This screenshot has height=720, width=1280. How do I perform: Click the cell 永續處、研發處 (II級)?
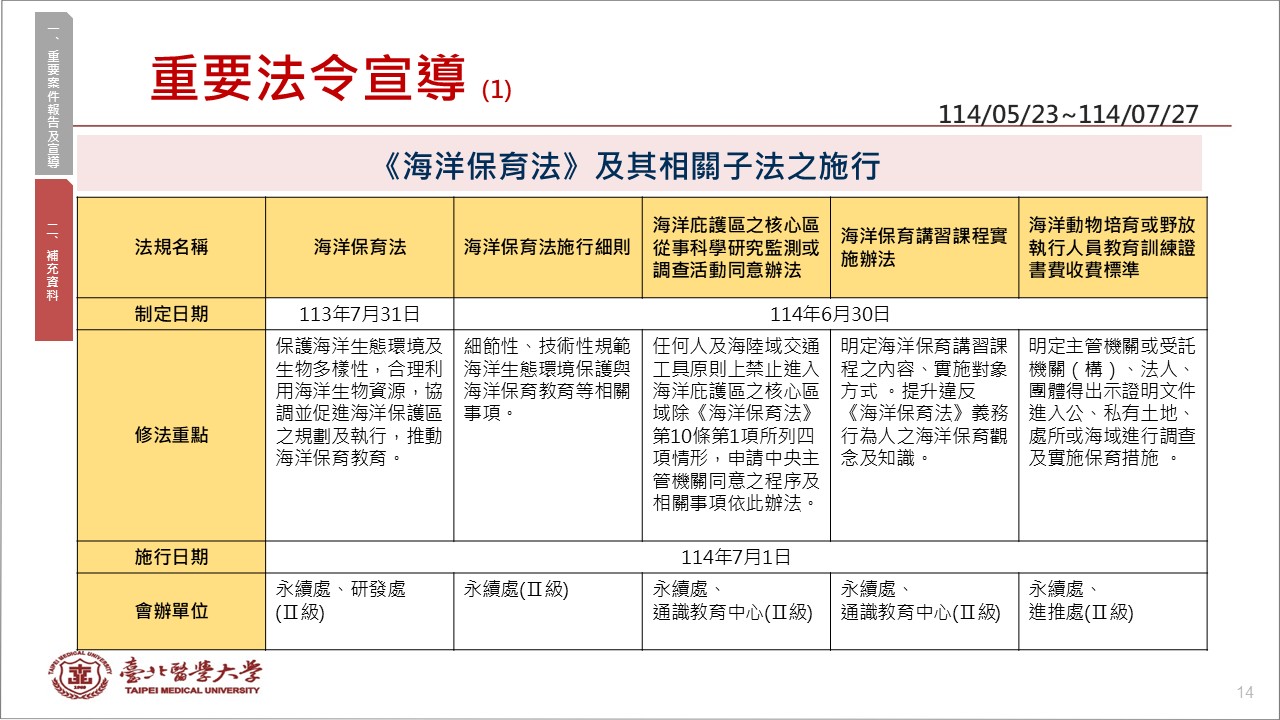coord(360,611)
